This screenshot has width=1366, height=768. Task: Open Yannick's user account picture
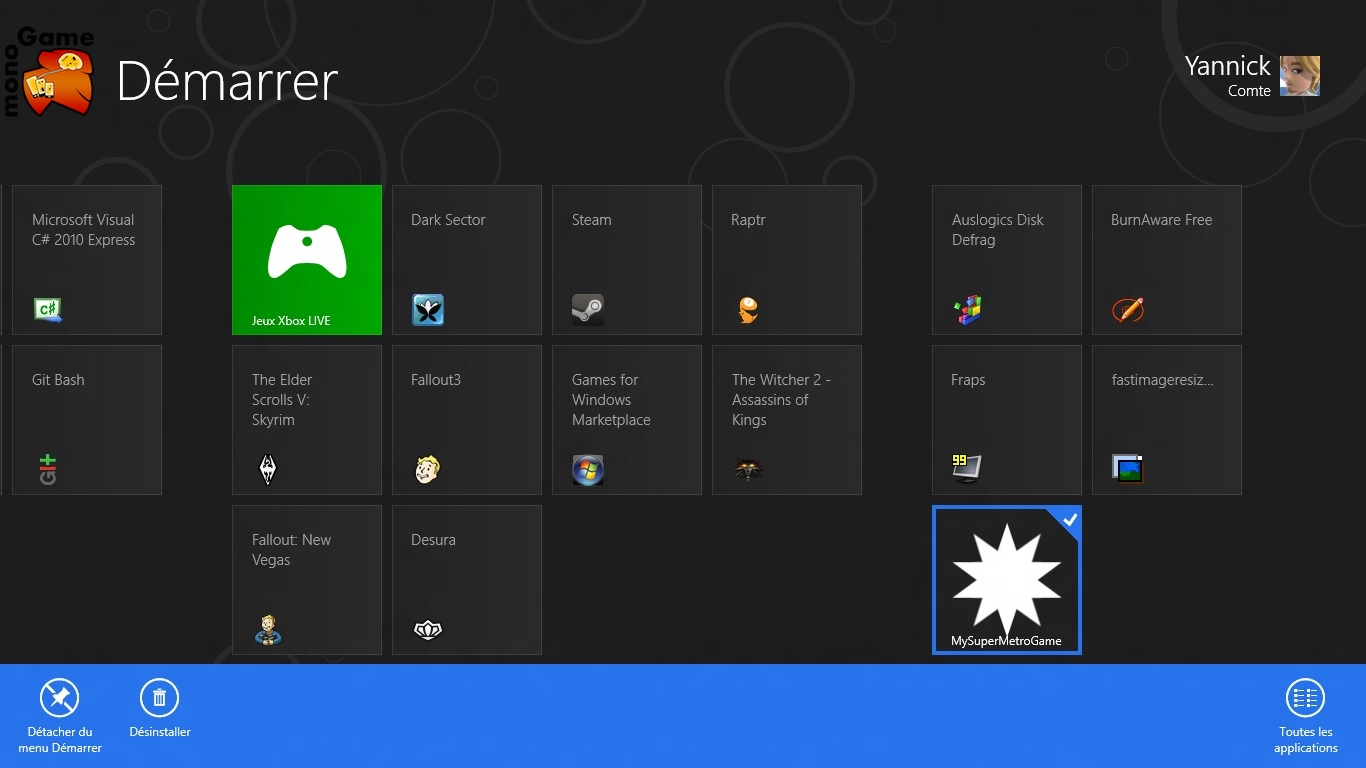point(1300,76)
